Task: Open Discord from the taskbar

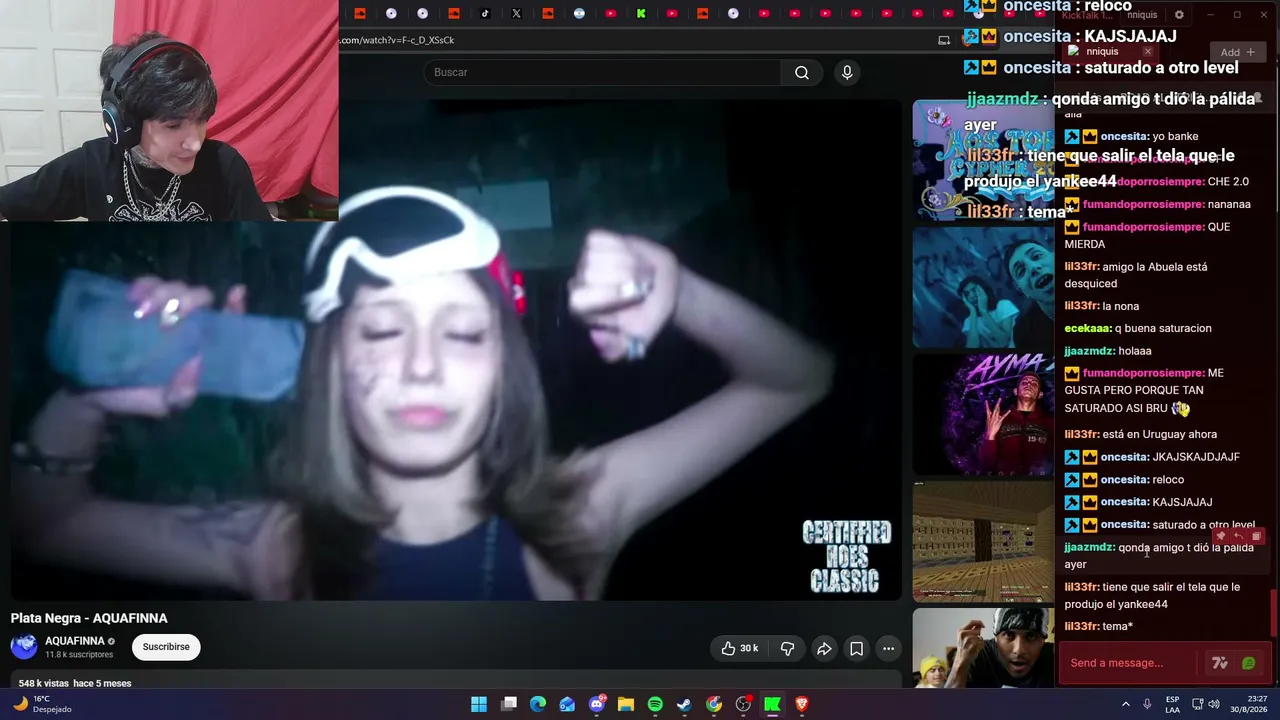Action: (x=597, y=704)
